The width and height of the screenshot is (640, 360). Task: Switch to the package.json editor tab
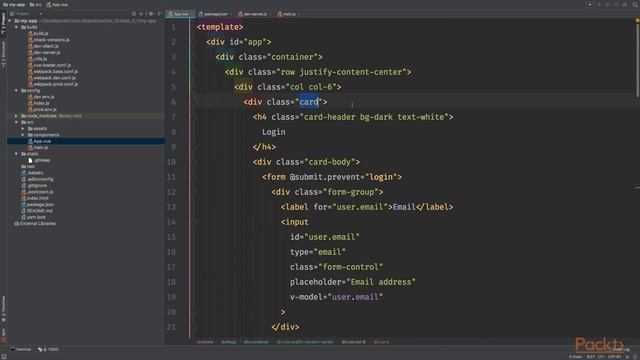pyautogui.click(x=215, y=14)
